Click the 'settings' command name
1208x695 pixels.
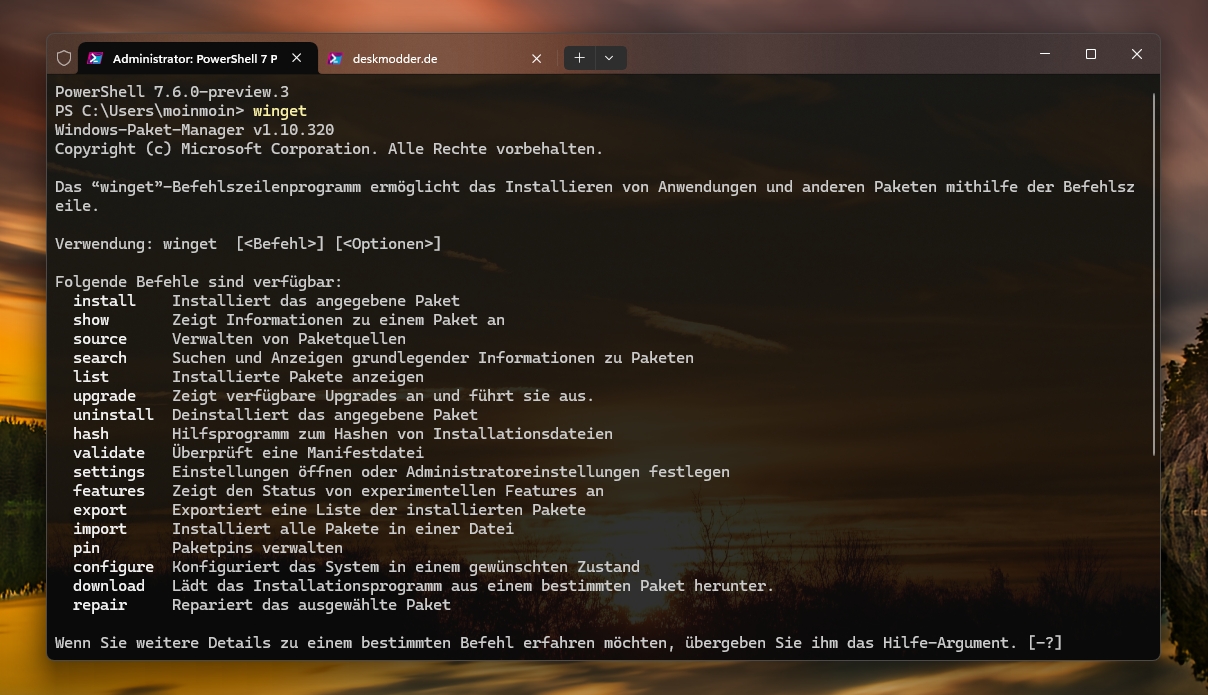point(109,472)
